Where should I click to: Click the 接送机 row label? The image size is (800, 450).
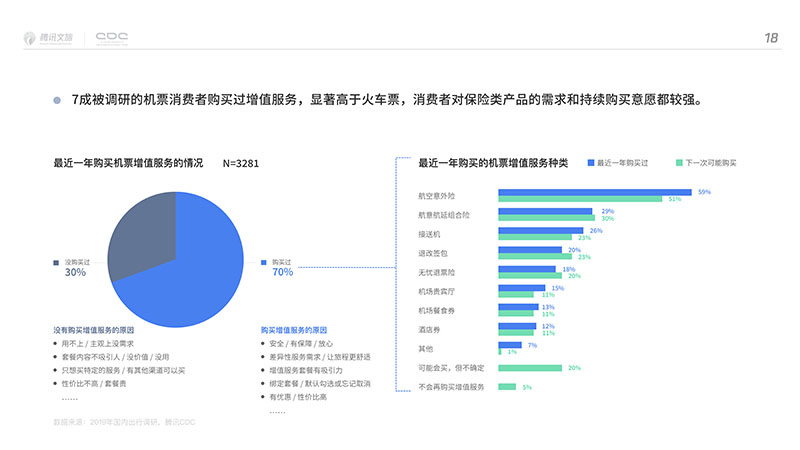click(x=429, y=234)
